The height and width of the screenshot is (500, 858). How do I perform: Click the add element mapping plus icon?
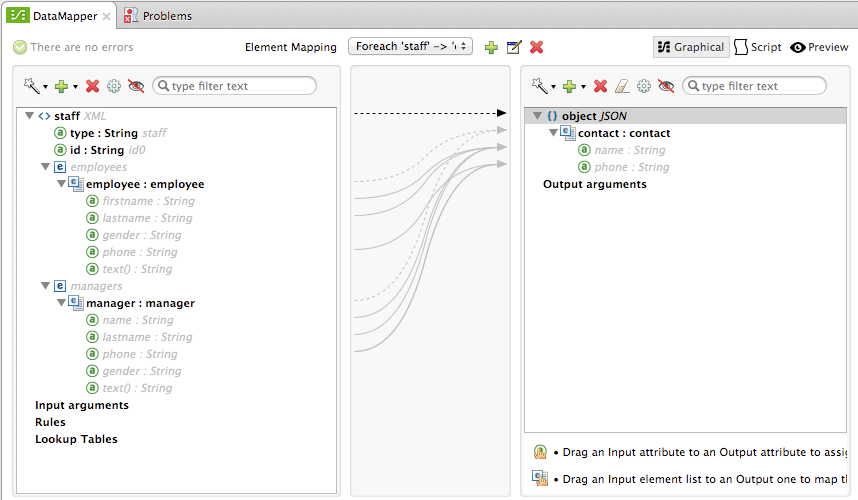pos(491,47)
